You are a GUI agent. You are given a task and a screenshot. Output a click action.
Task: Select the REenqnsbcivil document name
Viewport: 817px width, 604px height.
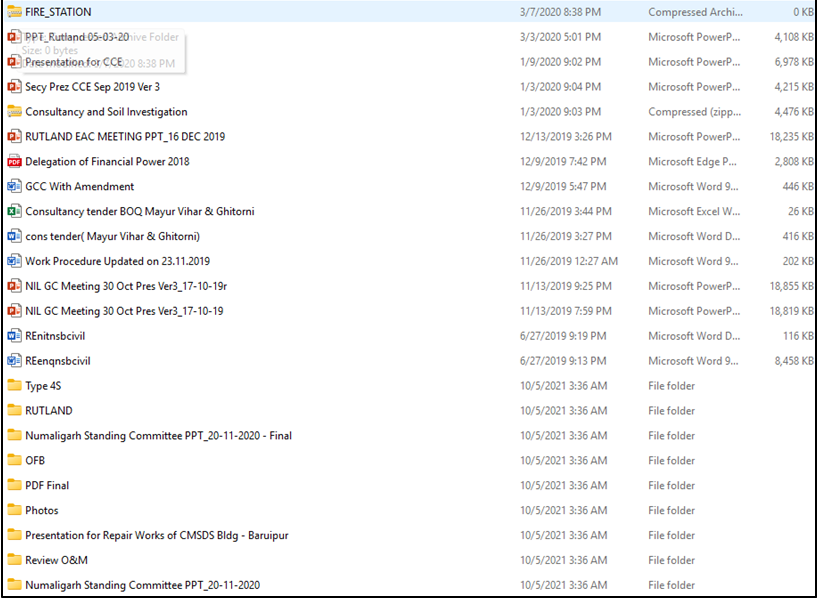click(x=57, y=361)
